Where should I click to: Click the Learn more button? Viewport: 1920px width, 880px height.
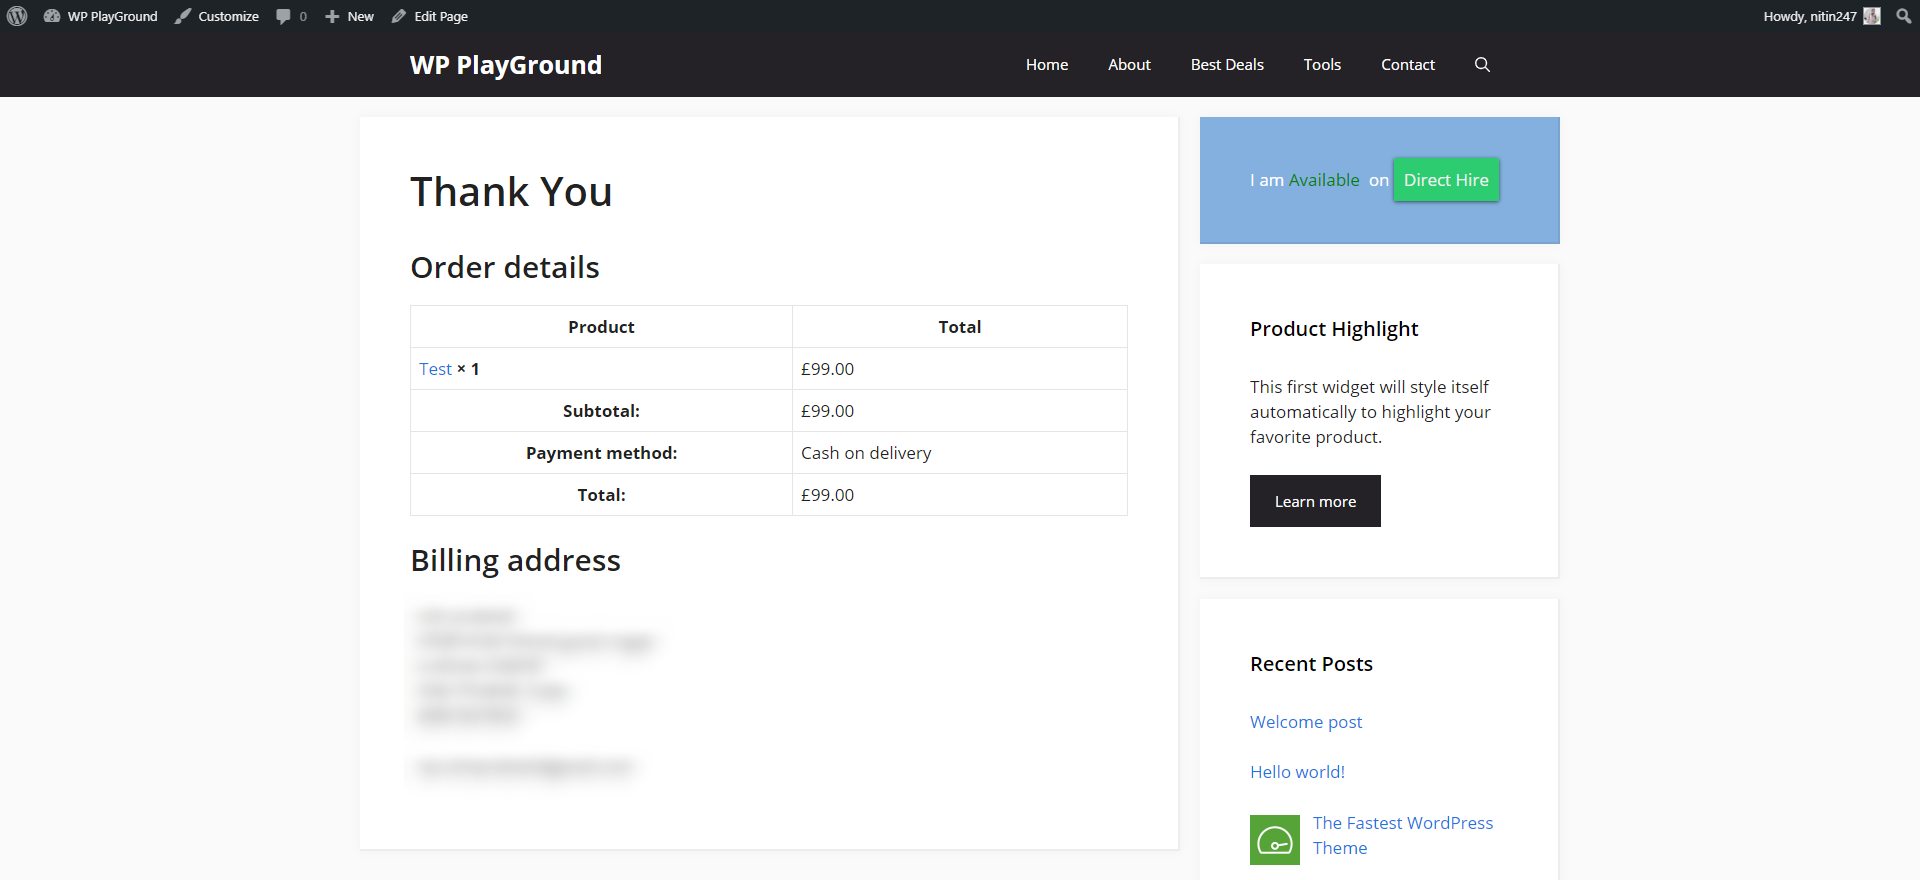(1315, 501)
